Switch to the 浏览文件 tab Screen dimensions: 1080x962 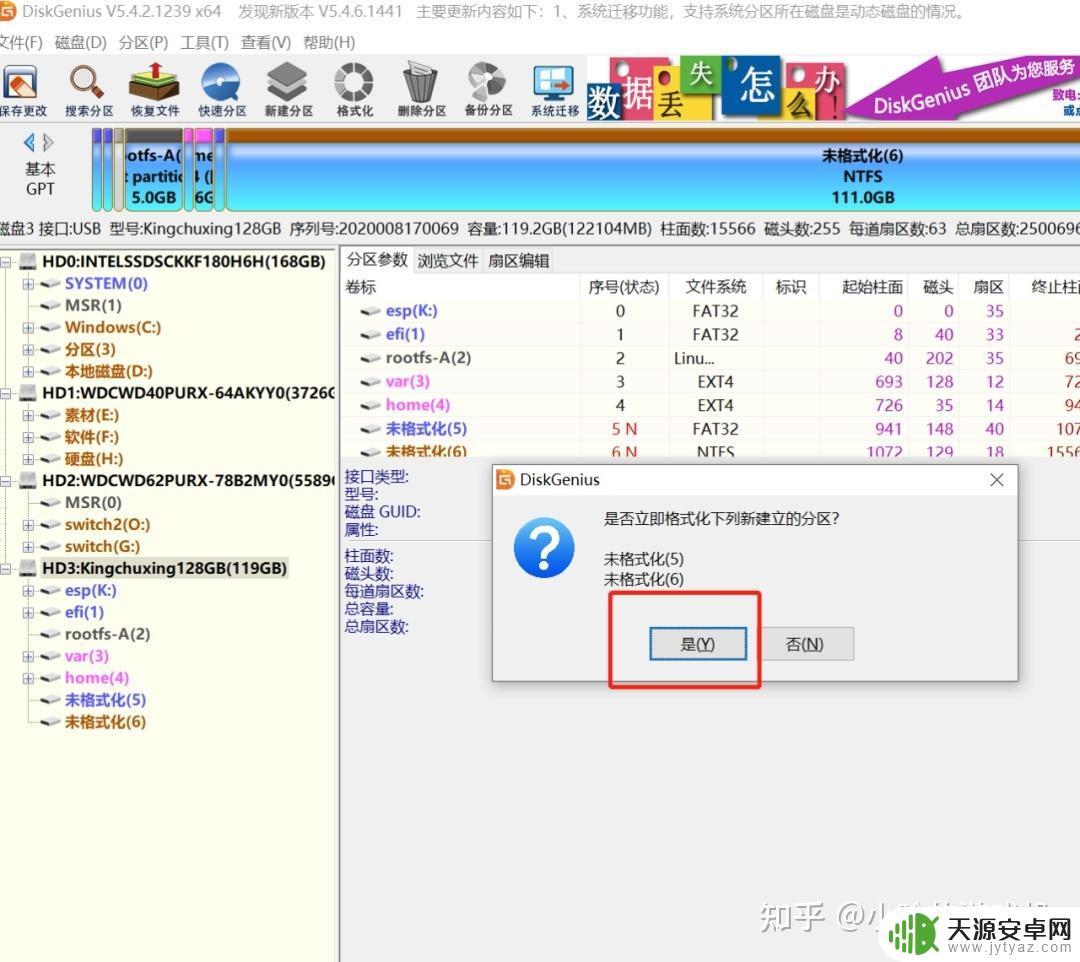pos(448,260)
